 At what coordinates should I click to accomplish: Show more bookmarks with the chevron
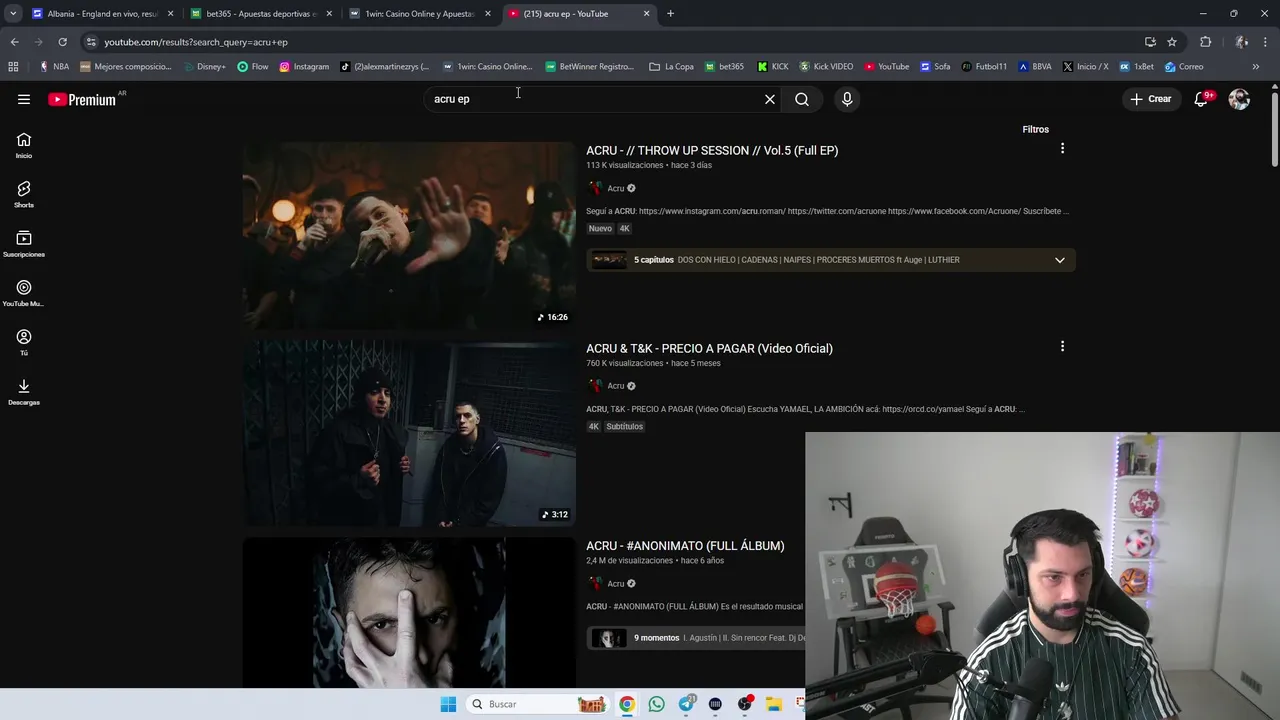[1256, 67]
